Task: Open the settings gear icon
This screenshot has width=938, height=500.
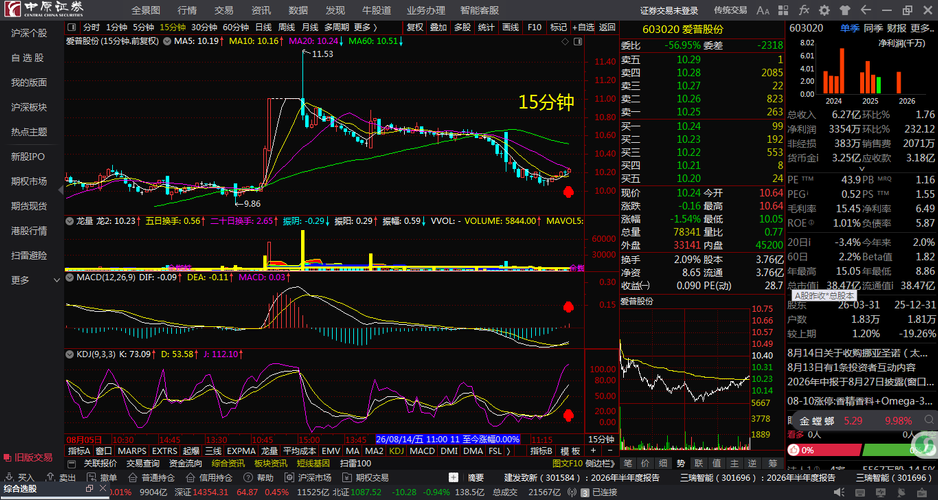Action: [824, 10]
